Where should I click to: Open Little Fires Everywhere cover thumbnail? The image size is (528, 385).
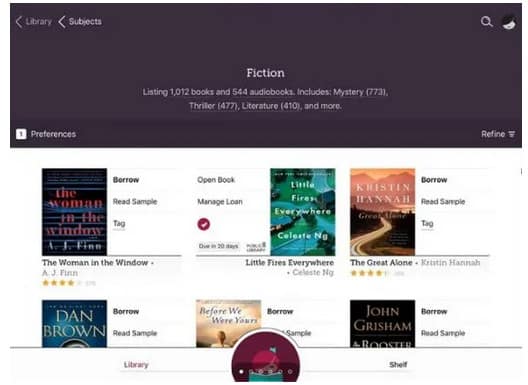pyautogui.click(x=303, y=212)
